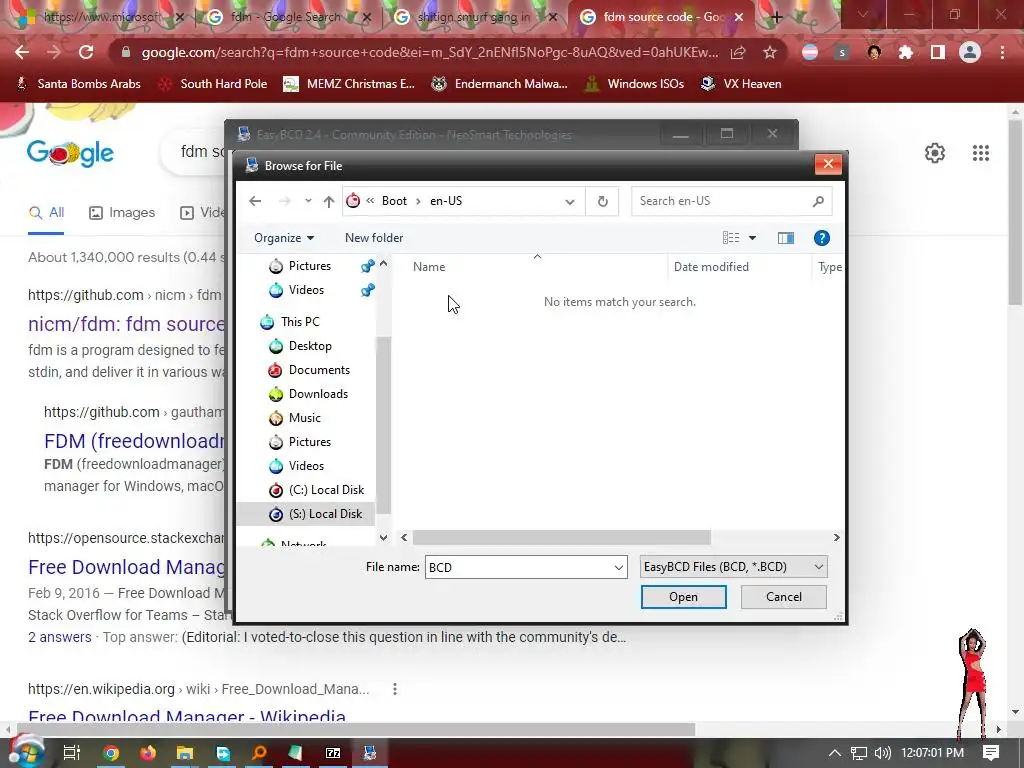Switch to the microsoft.com tab
Screen dimensions: 1024x768
101,17
